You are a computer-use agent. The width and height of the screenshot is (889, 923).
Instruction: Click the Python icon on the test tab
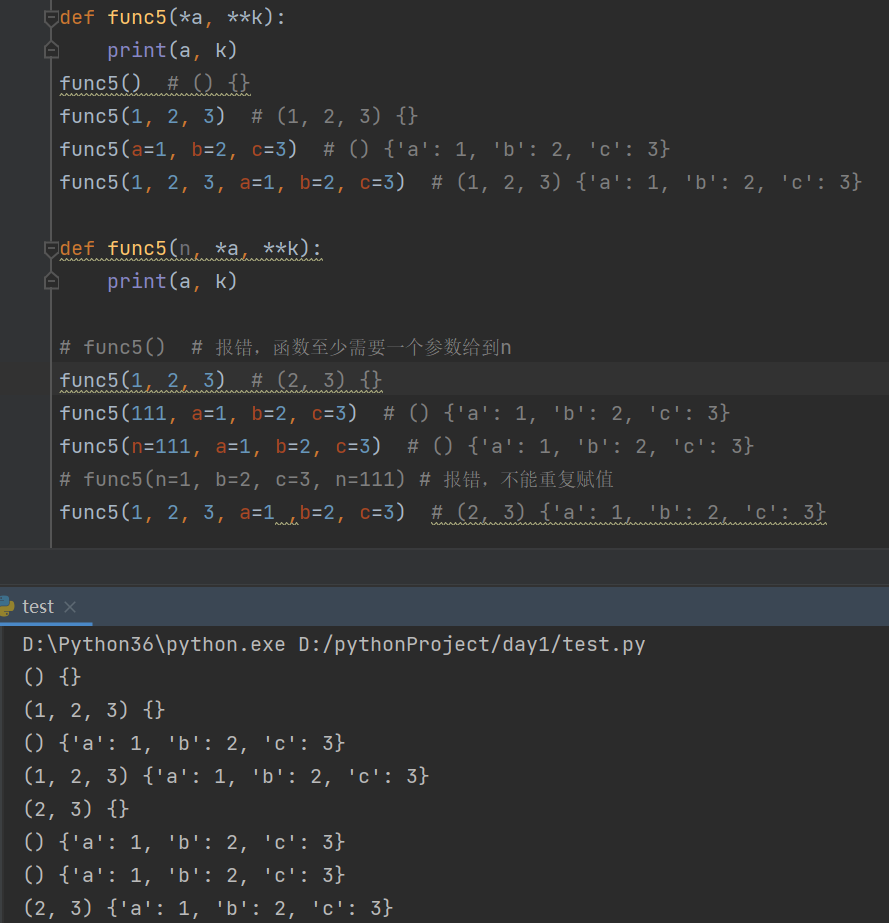6,607
